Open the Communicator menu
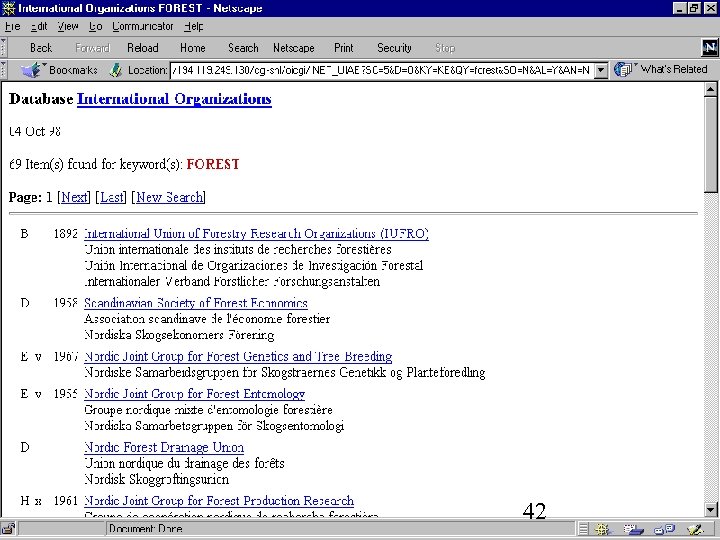The height and width of the screenshot is (540, 720). pos(143,27)
